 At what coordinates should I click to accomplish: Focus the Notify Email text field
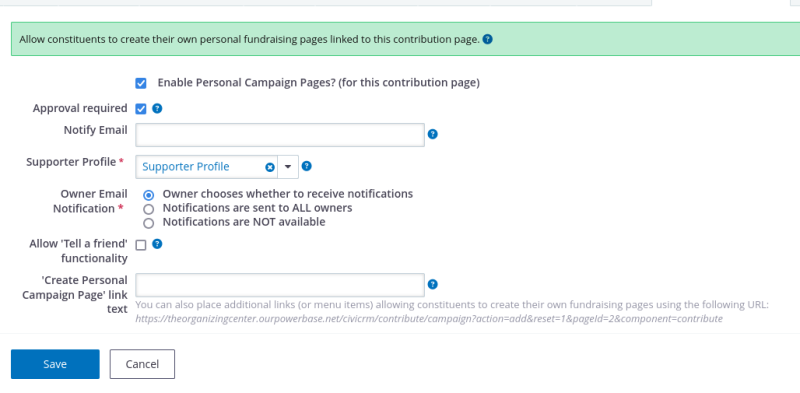[x=280, y=135]
